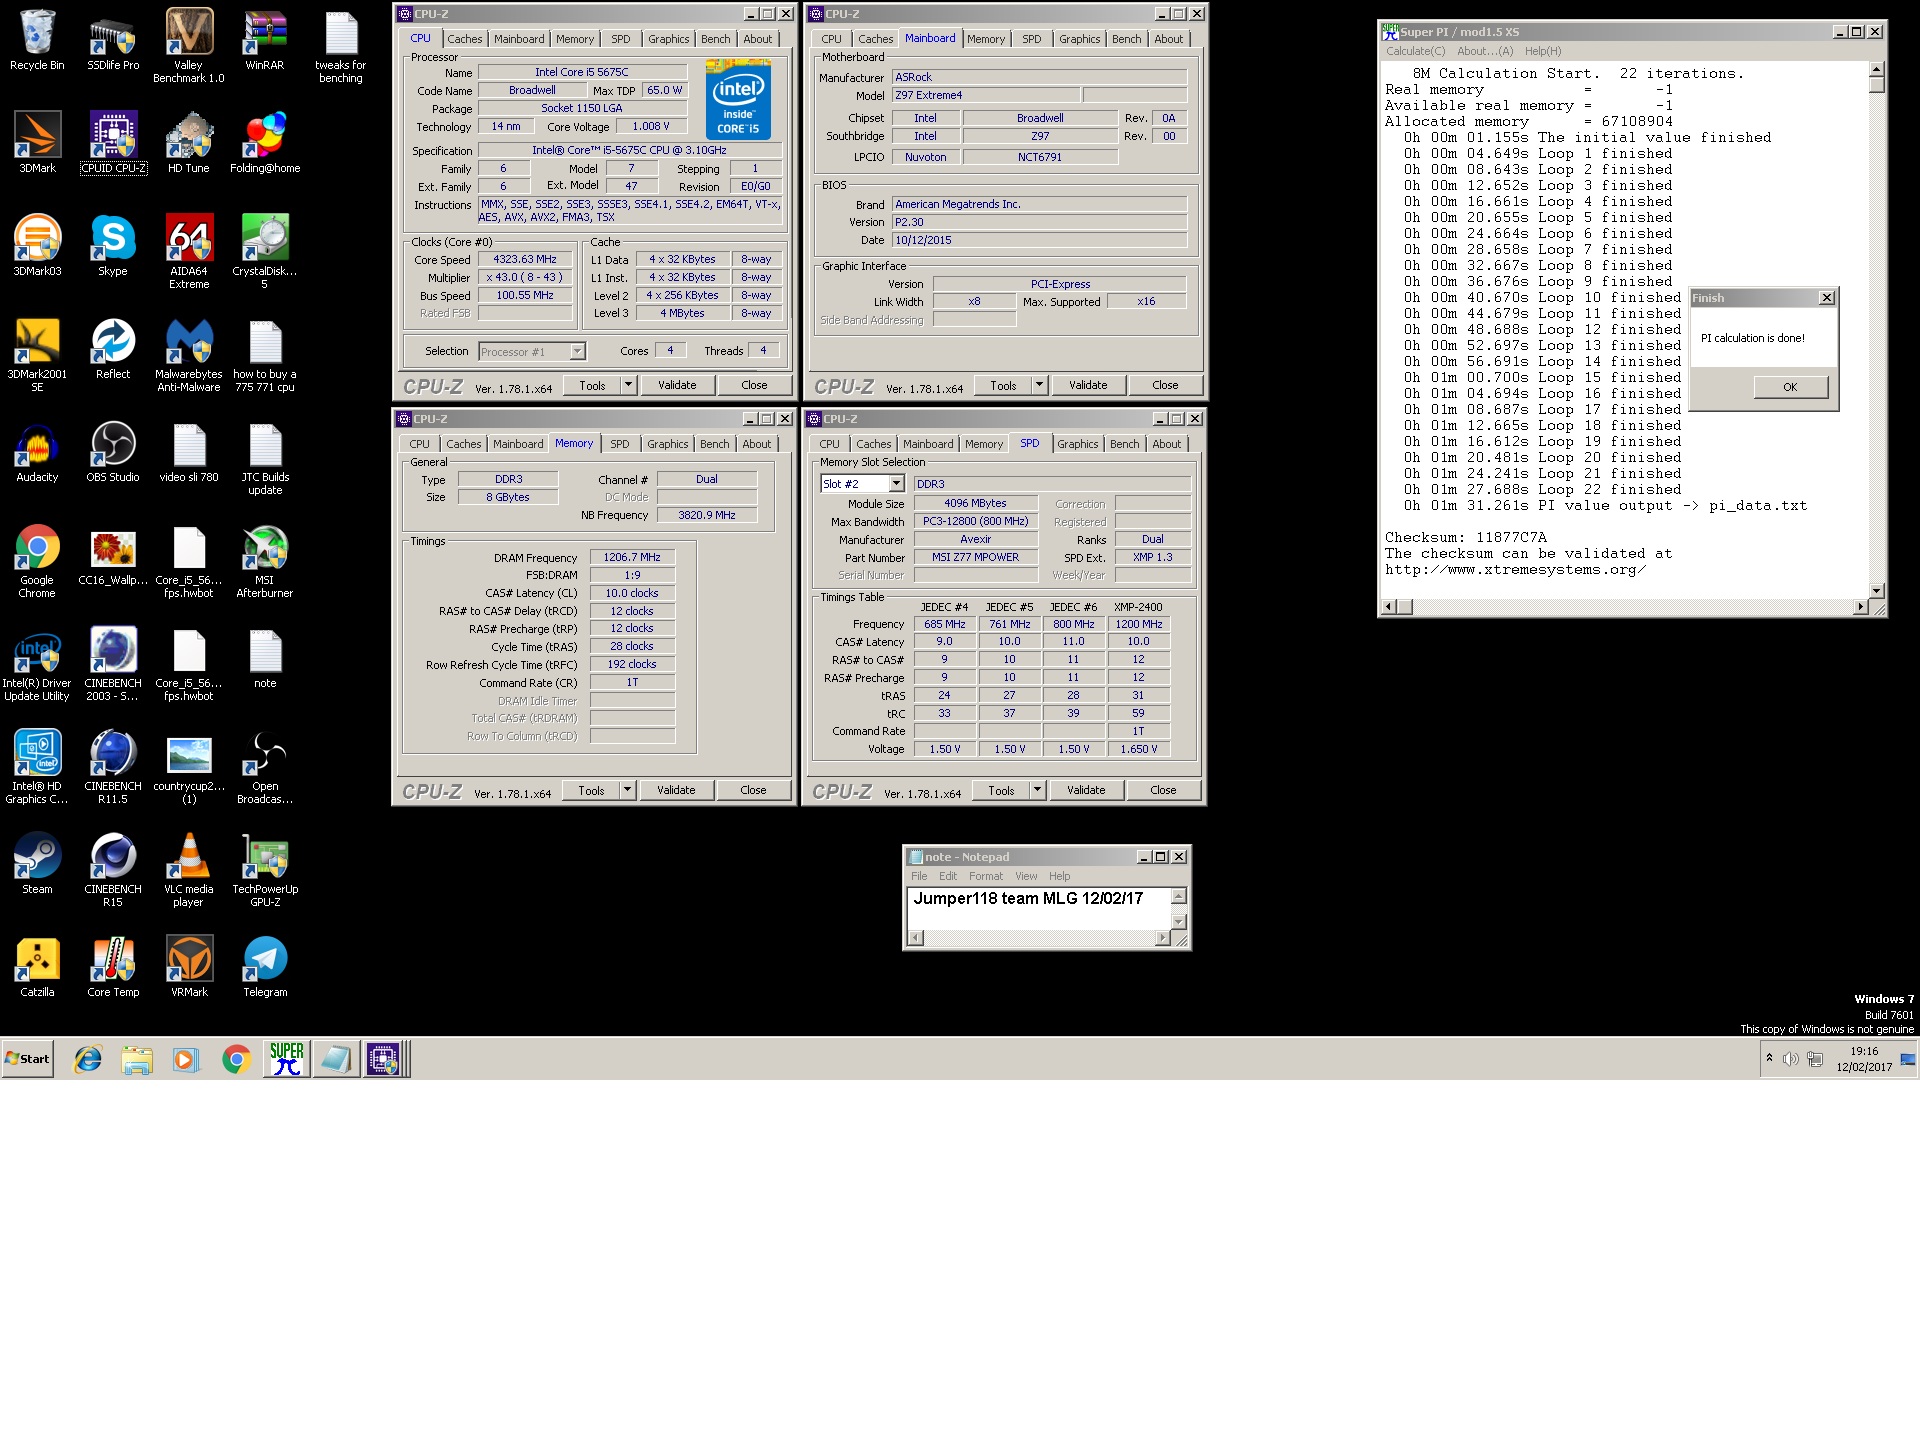Image resolution: width=1920 pixels, height=1440 pixels.
Task: Open the Steam desktop shortcut
Action: (x=37, y=863)
